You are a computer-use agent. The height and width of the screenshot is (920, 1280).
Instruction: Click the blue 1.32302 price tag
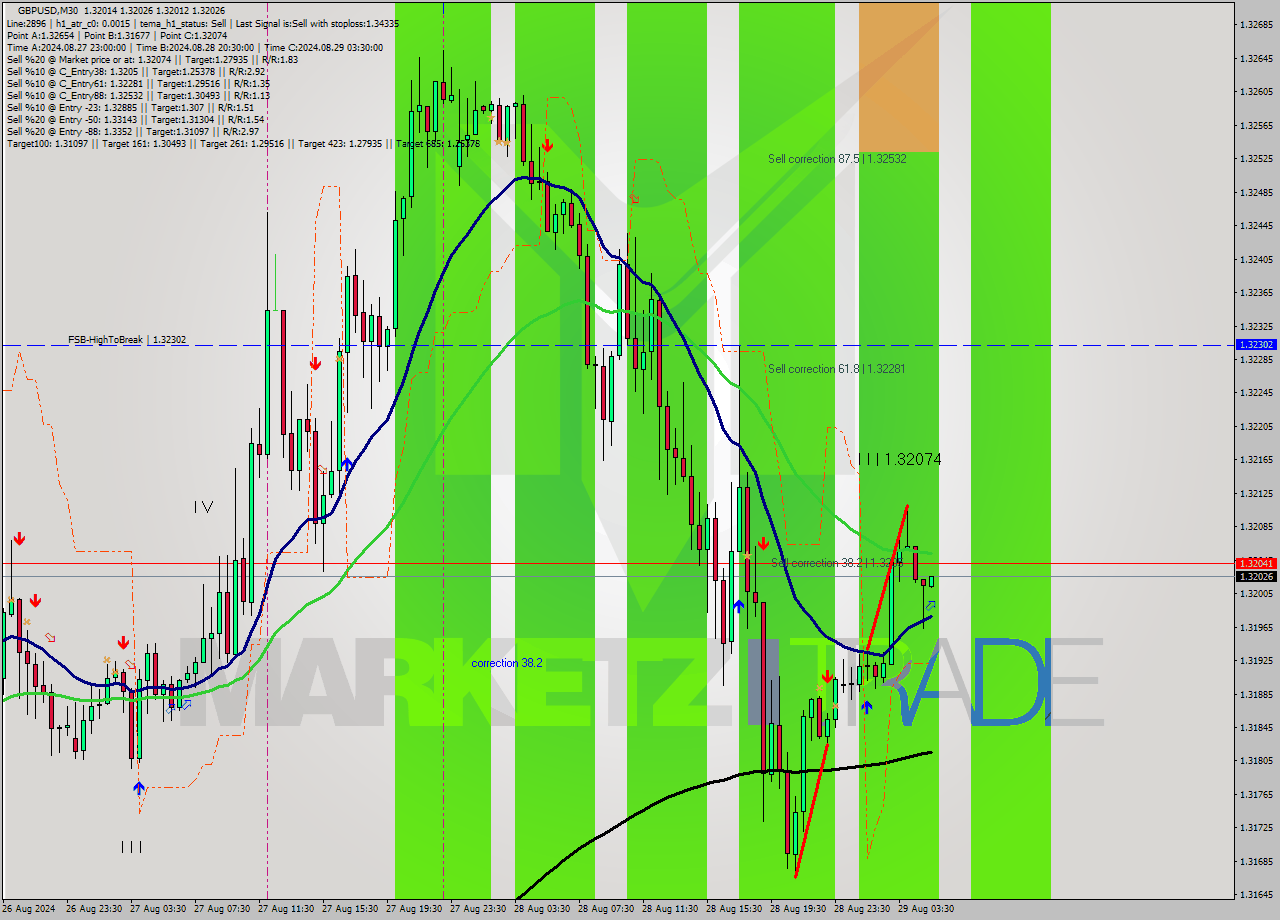1256,344
